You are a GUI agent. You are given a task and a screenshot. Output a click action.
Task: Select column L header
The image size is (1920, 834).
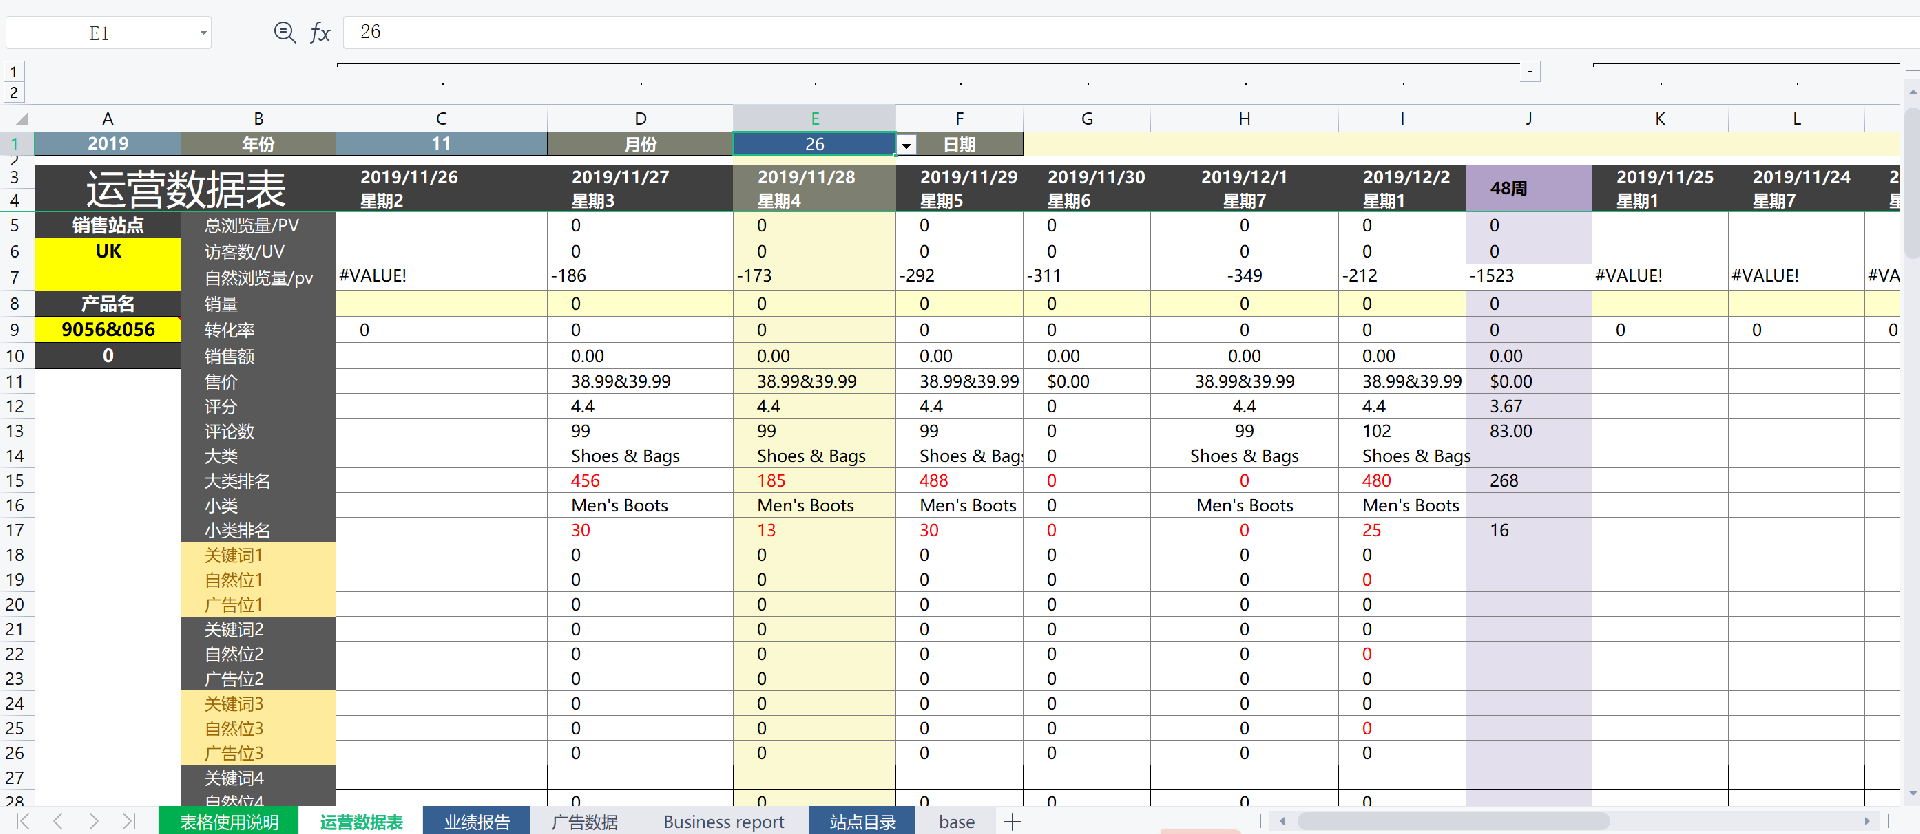pos(1796,119)
